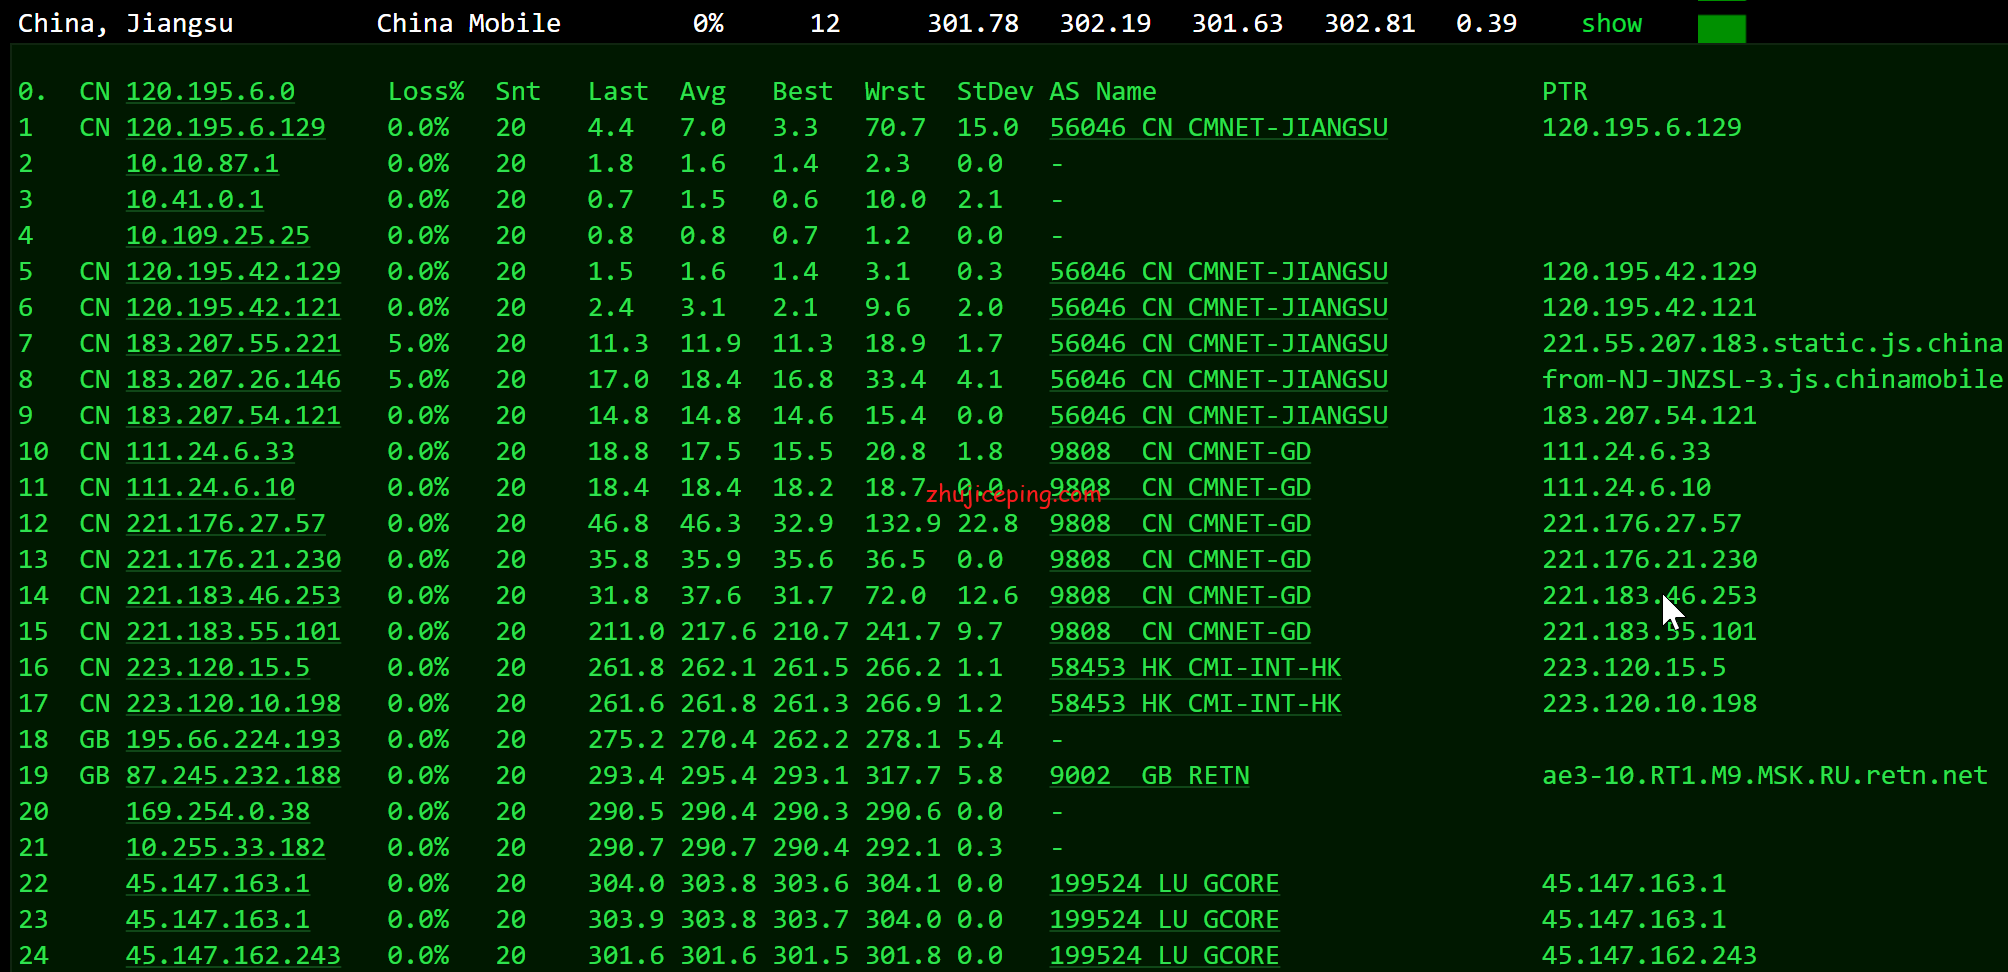Click IP address 169.254.0.38
2008x972 pixels.
pyautogui.click(x=217, y=812)
